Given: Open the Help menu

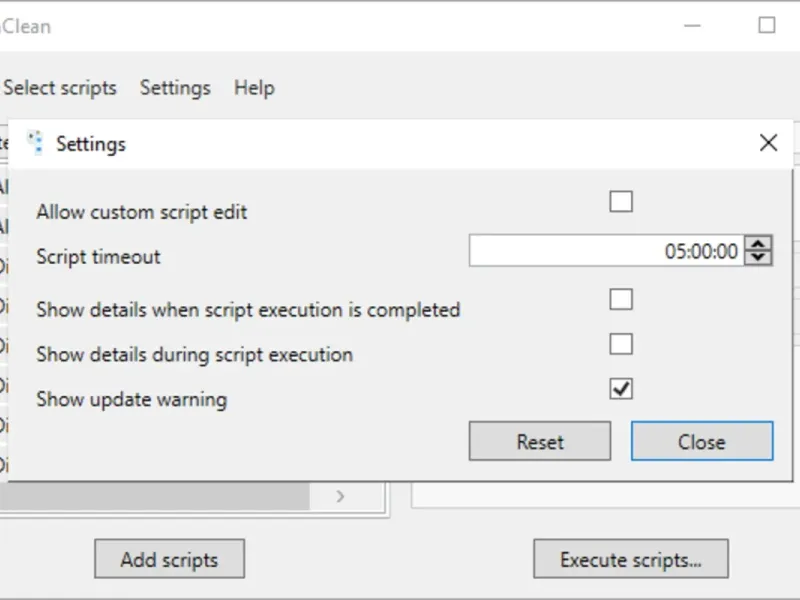Looking at the screenshot, I should pos(254,88).
